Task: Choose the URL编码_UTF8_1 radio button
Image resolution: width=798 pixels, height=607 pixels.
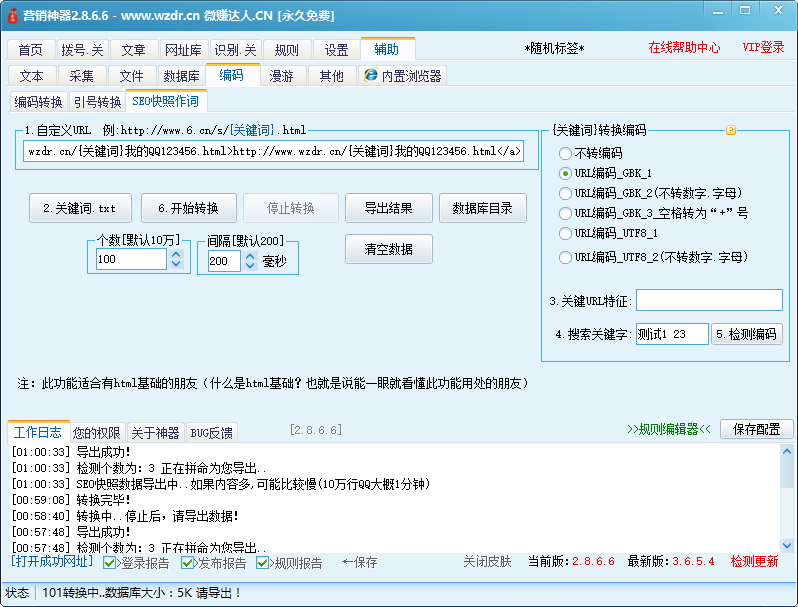Action: click(x=566, y=233)
